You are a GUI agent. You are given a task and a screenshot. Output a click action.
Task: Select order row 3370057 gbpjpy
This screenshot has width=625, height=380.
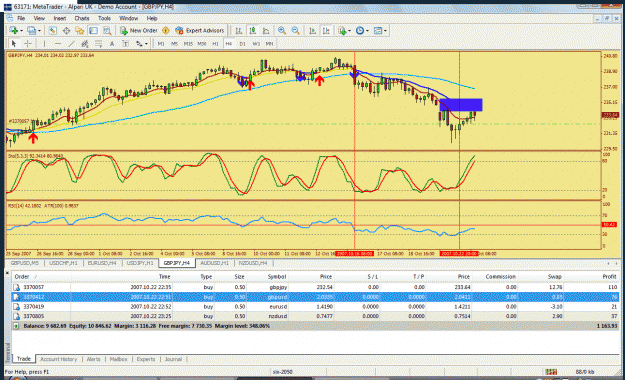coord(316,287)
